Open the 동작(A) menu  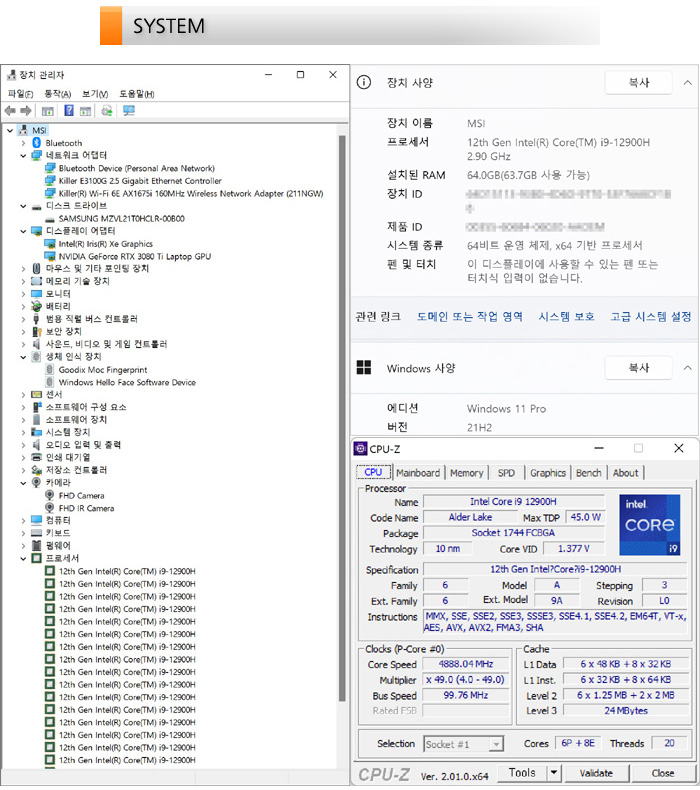pyautogui.click(x=57, y=94)
